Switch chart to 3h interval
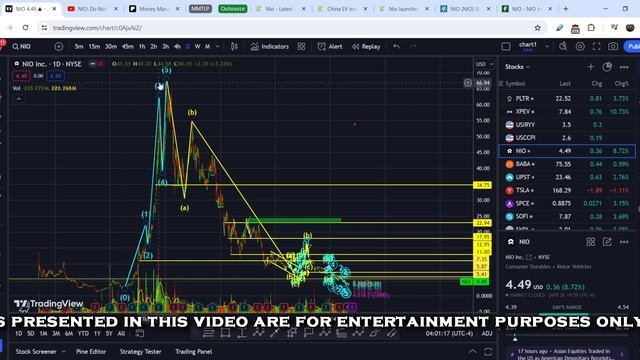This screenshot has width=640, height=360. 166,47
